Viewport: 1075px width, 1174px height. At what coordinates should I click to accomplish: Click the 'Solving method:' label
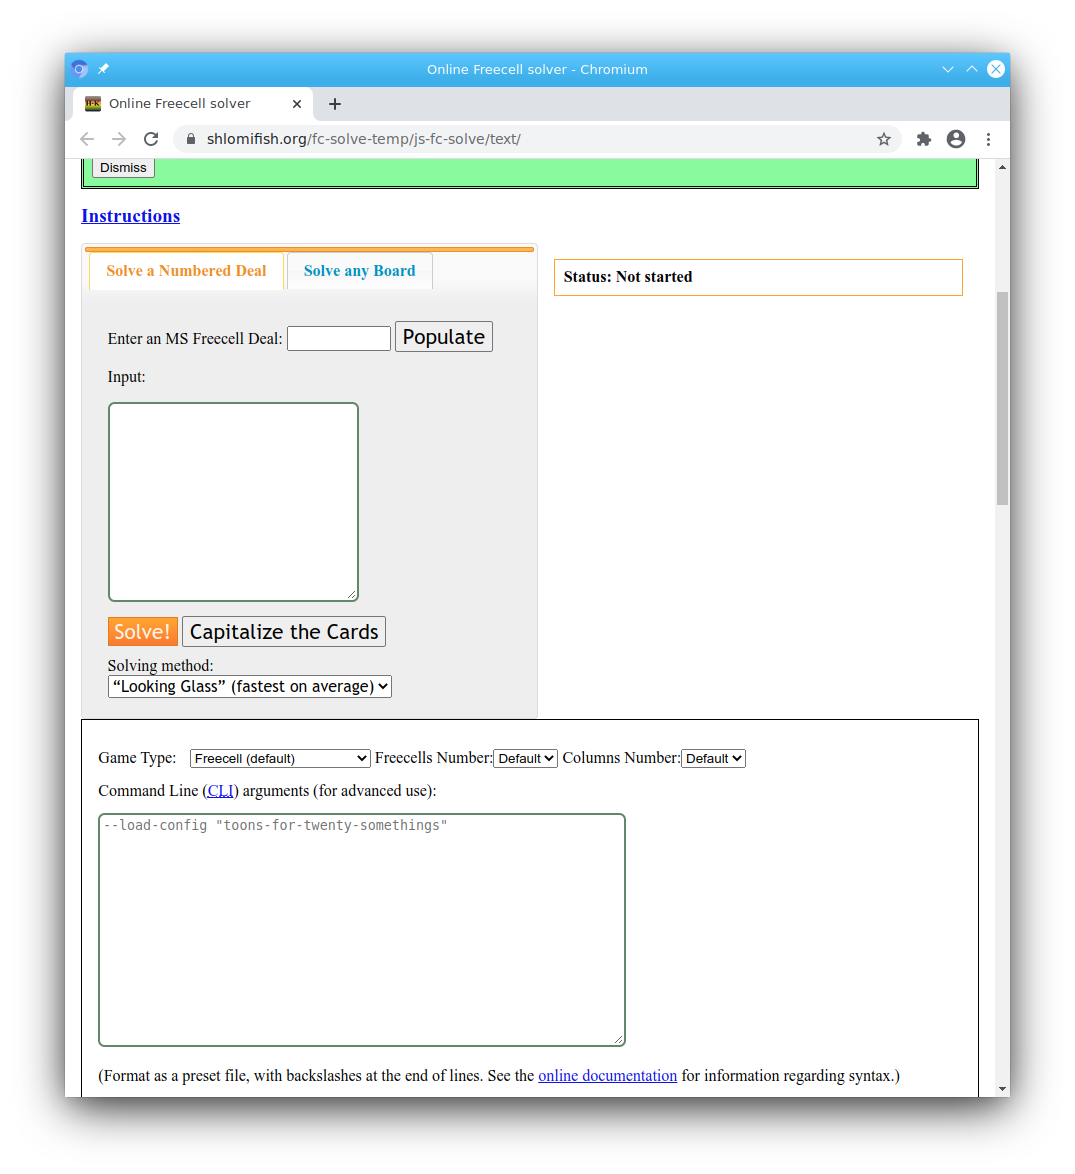160,666
